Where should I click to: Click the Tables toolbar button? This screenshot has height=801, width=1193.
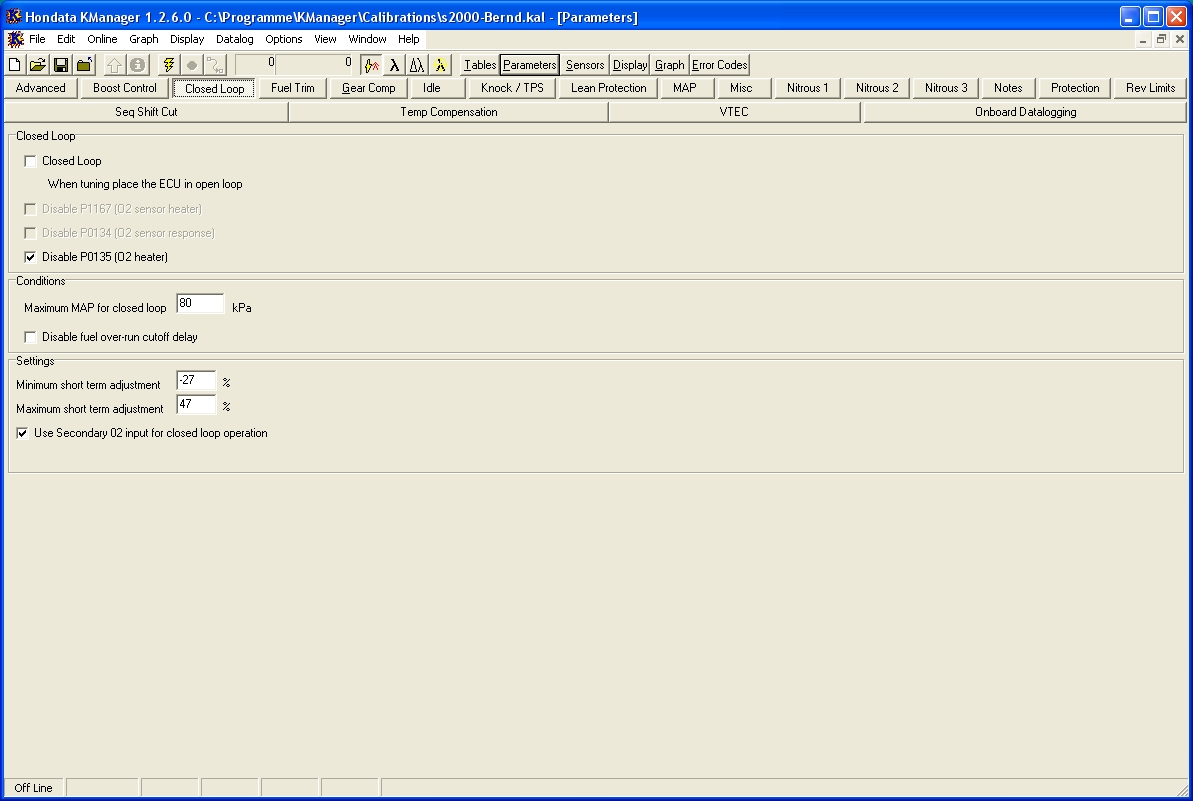click(480, 65)
